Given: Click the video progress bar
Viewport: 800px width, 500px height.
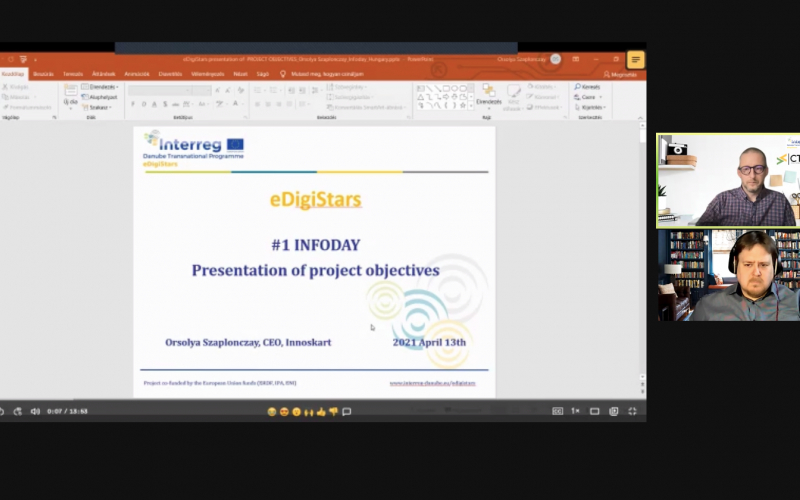Looking at the screenshot, I should (x=323, y=400).
